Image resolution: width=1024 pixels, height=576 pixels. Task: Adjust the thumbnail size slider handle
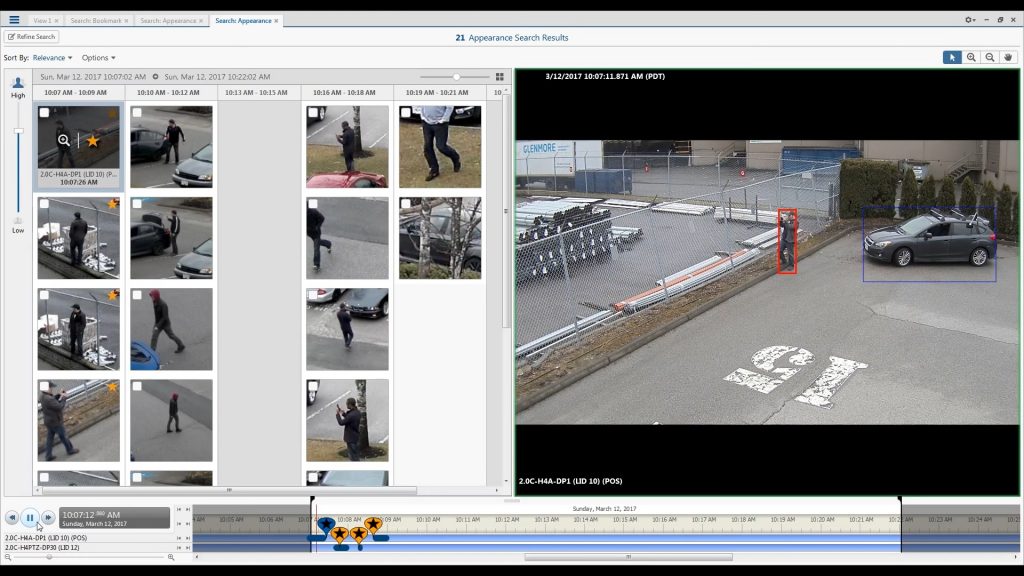456,77
